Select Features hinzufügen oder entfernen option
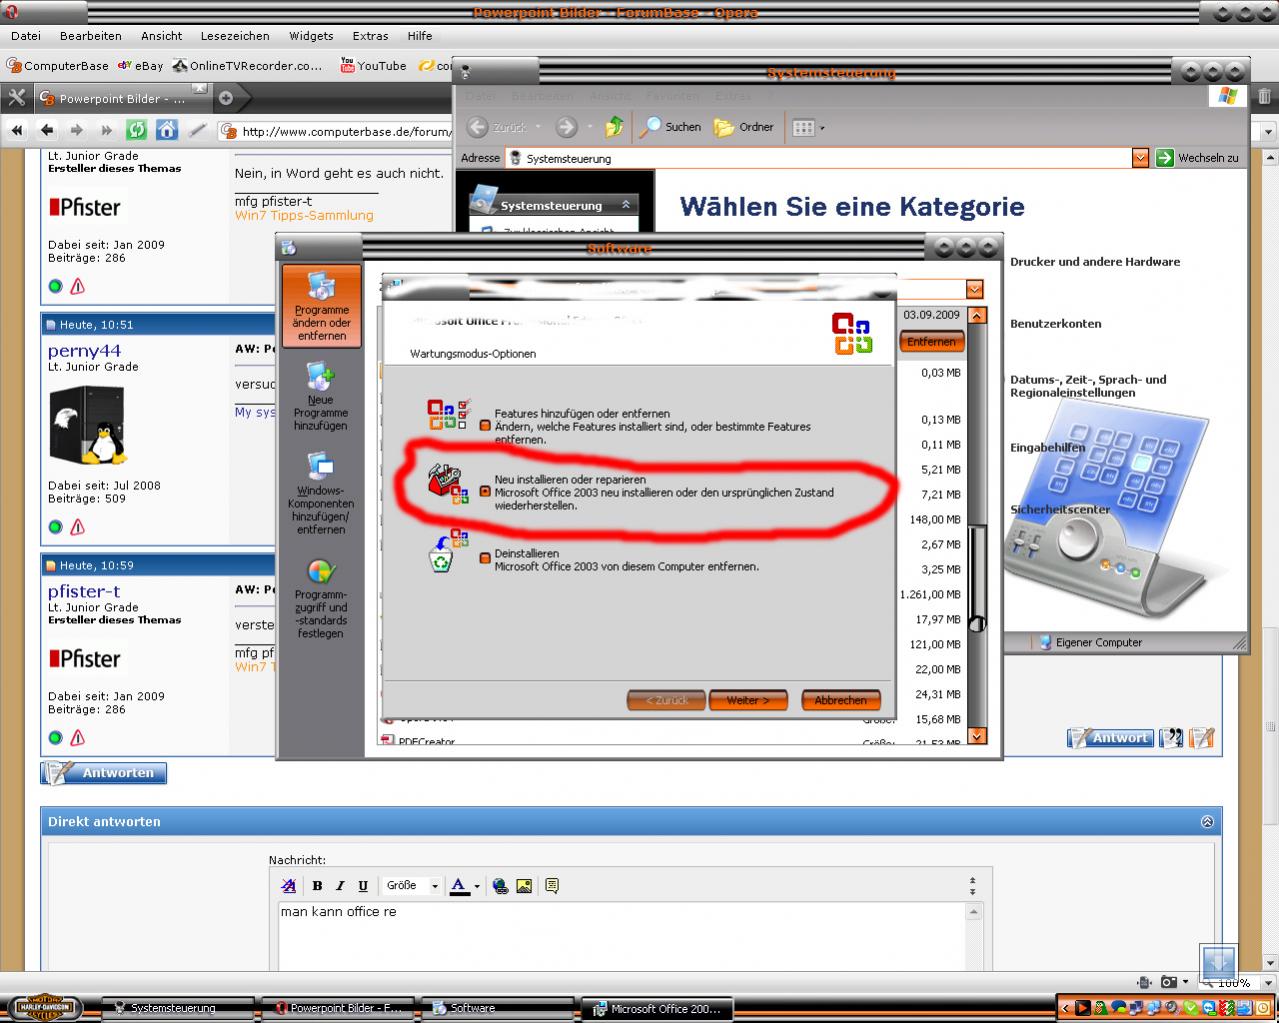 pos(485,425)
